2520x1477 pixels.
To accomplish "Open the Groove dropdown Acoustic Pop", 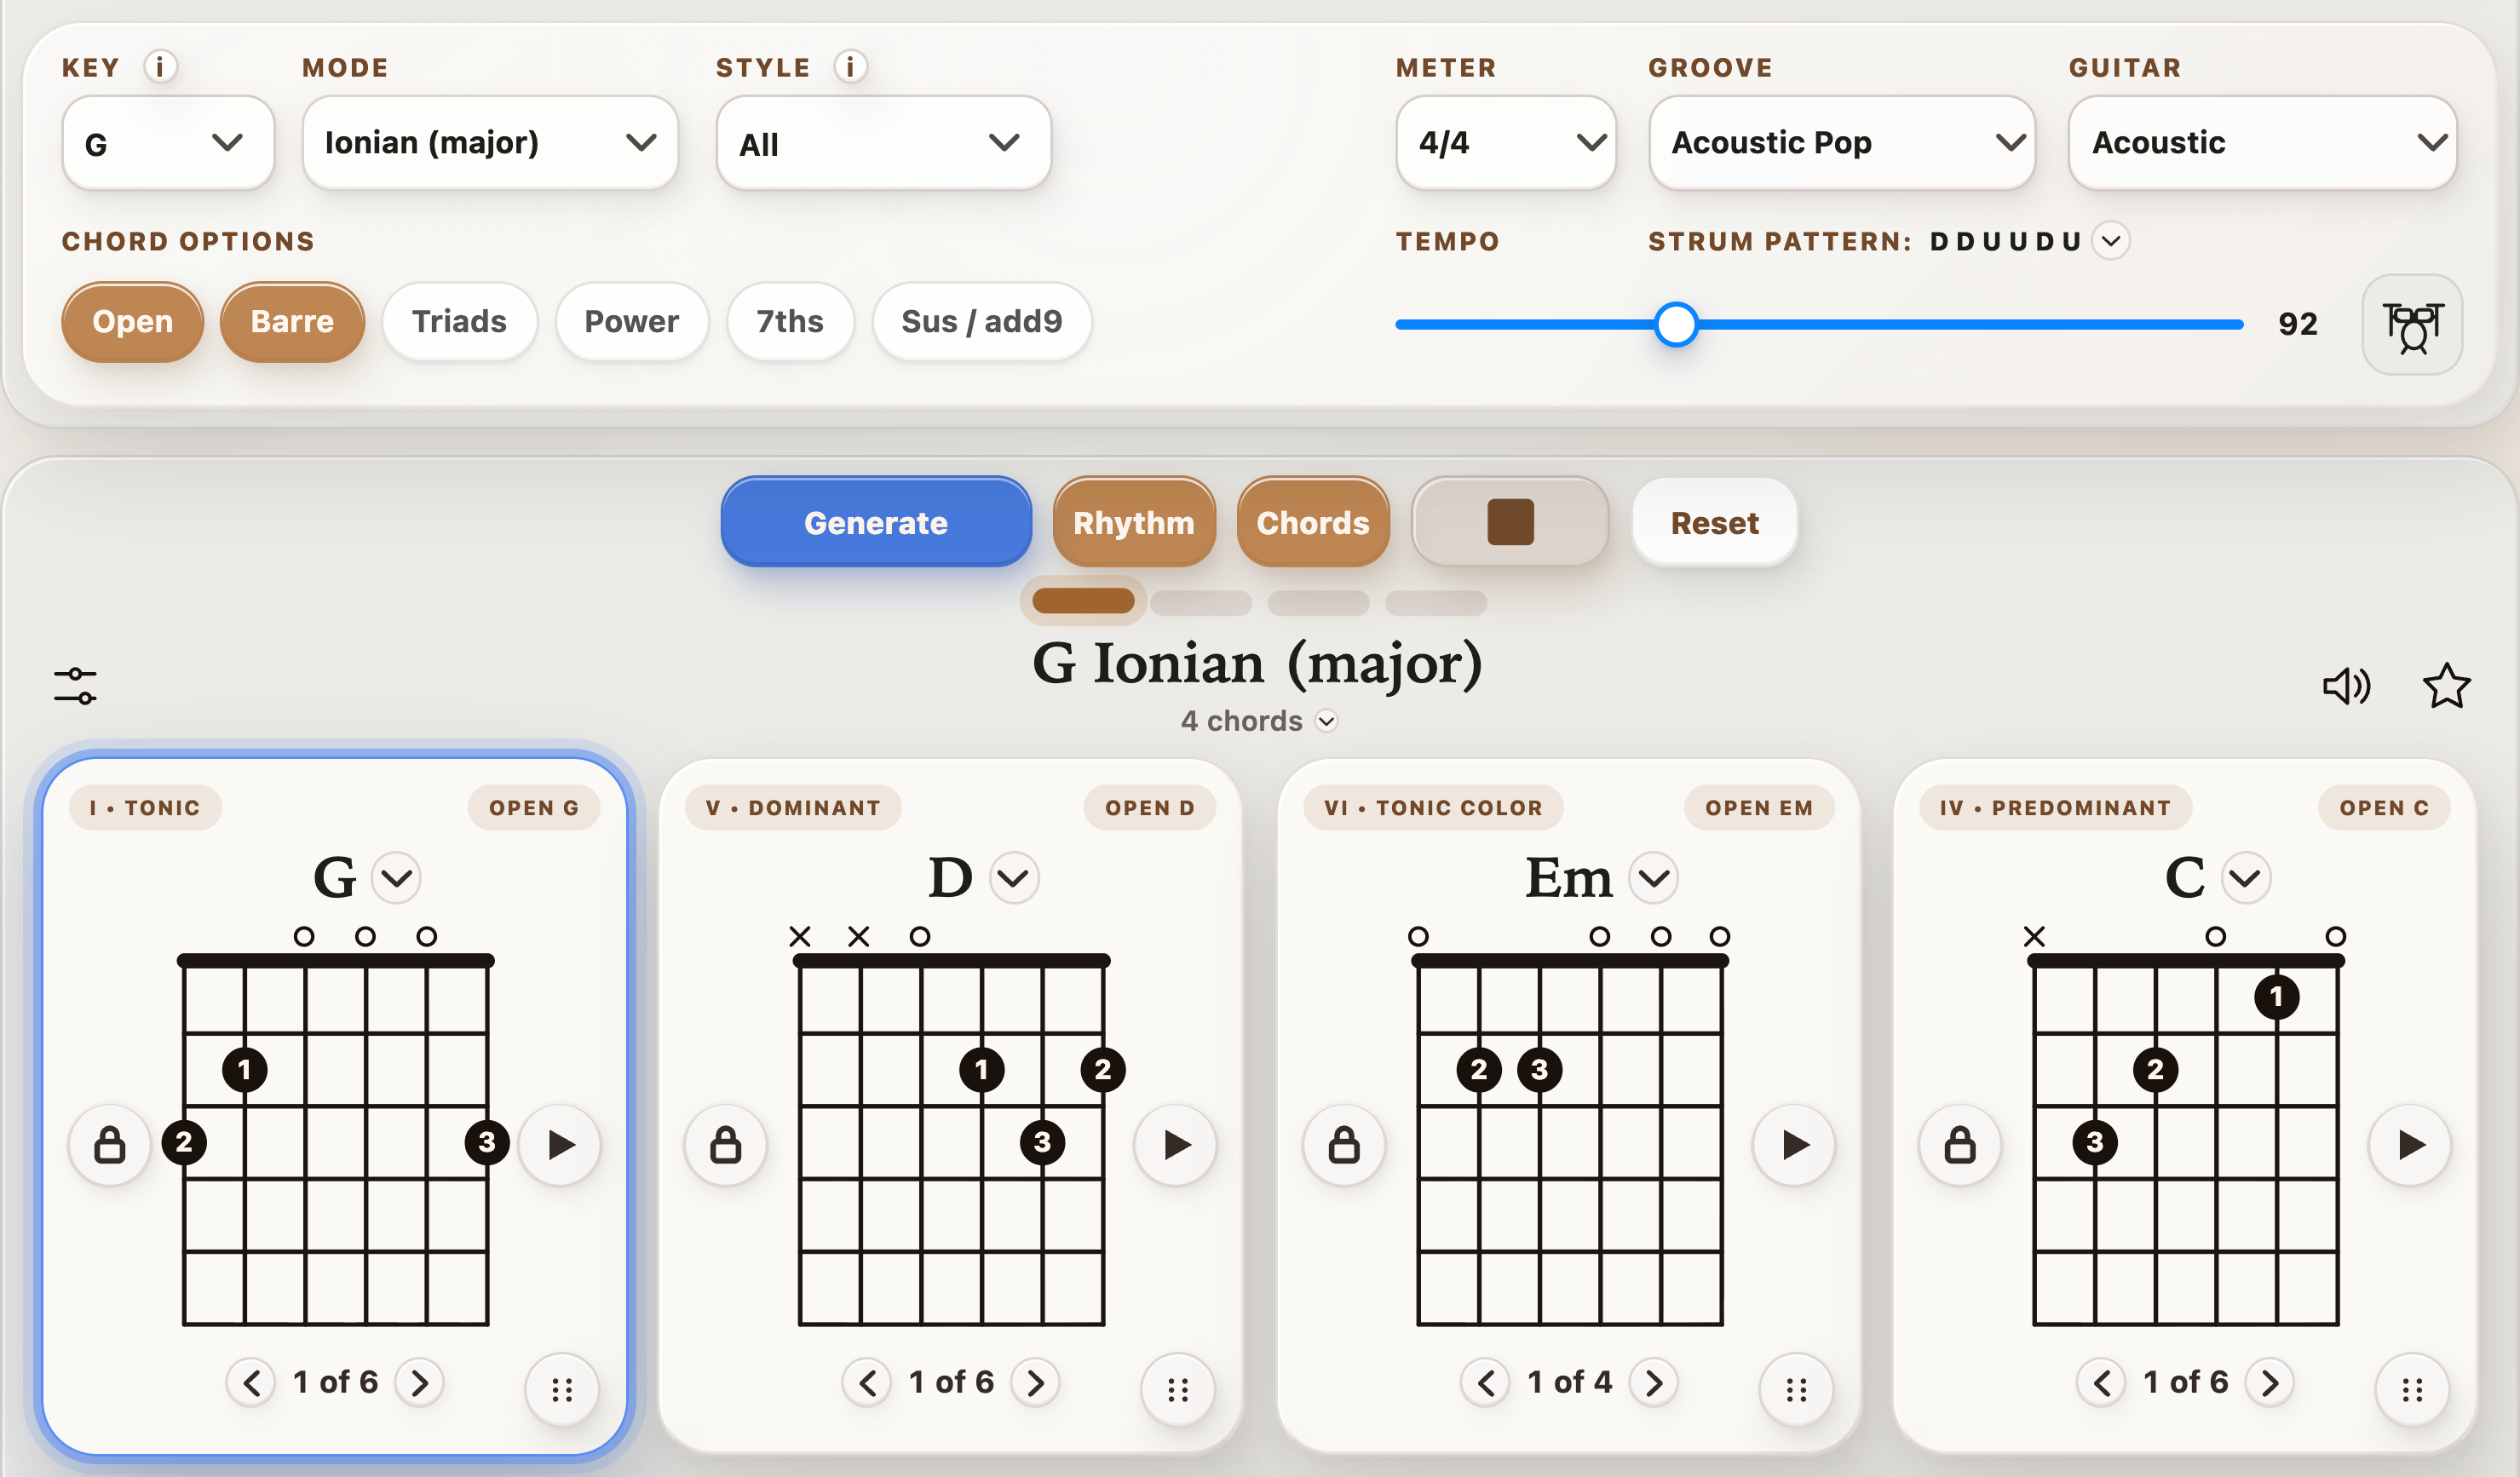I will pos(1842,143).
